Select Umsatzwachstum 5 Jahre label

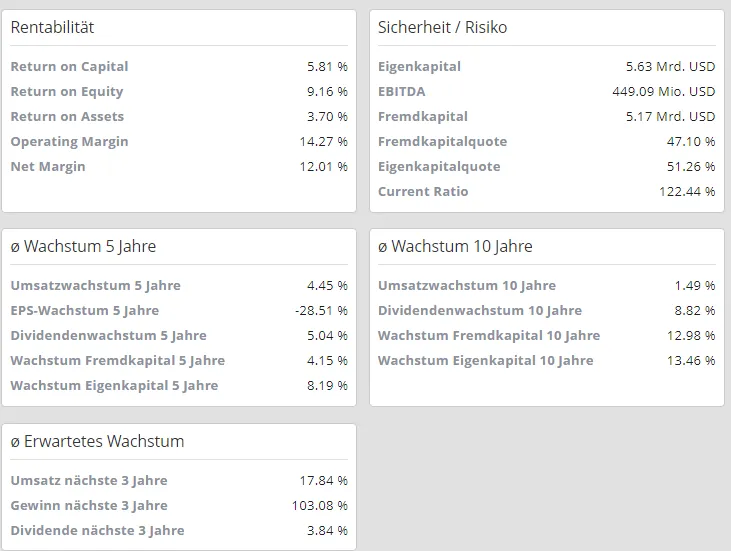click(96, 285)
